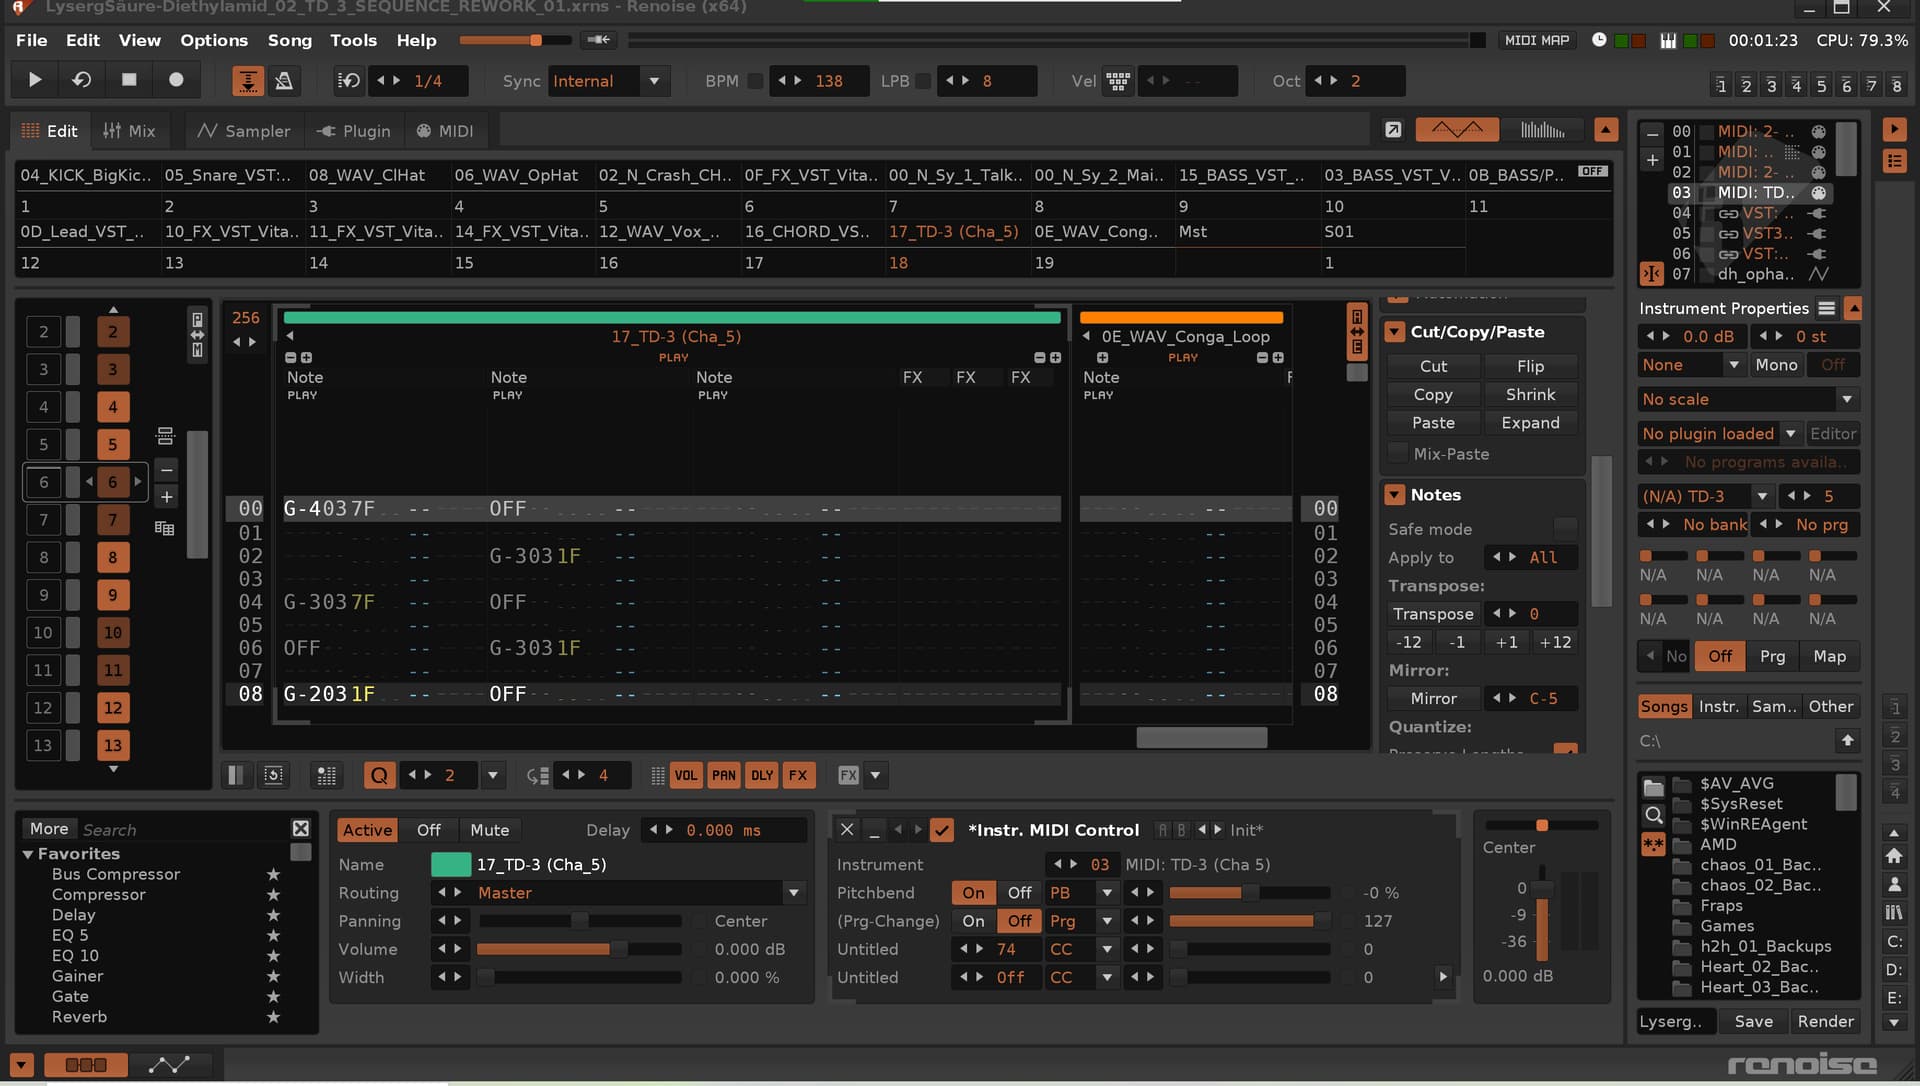Click the Expand button
The height and width of the screenshot is (1086, 1920).
click(x=1530, y=422)
